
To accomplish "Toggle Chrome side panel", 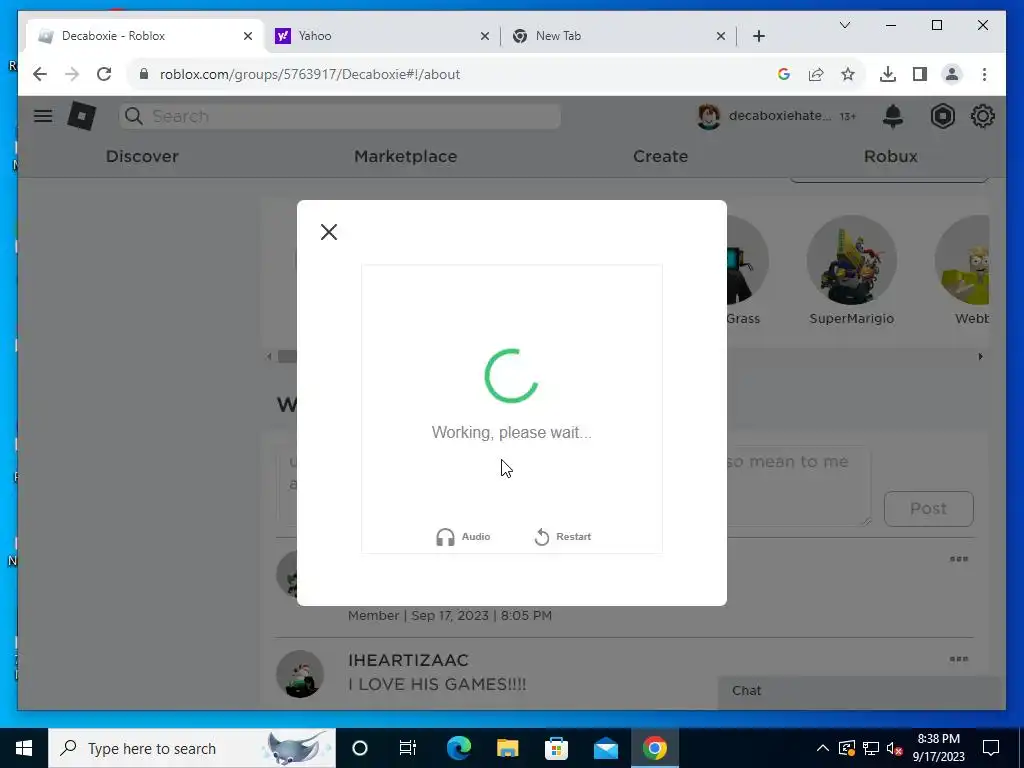I will coord(920,74).
